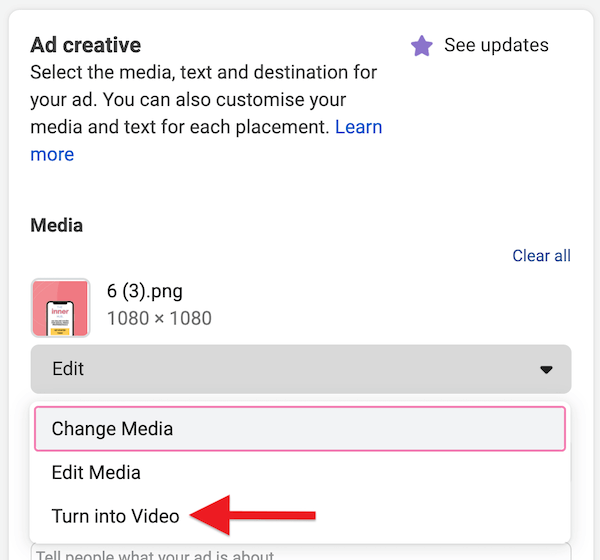Click the 6 (3).png file name
600x560 pixels.
point(144,292)
